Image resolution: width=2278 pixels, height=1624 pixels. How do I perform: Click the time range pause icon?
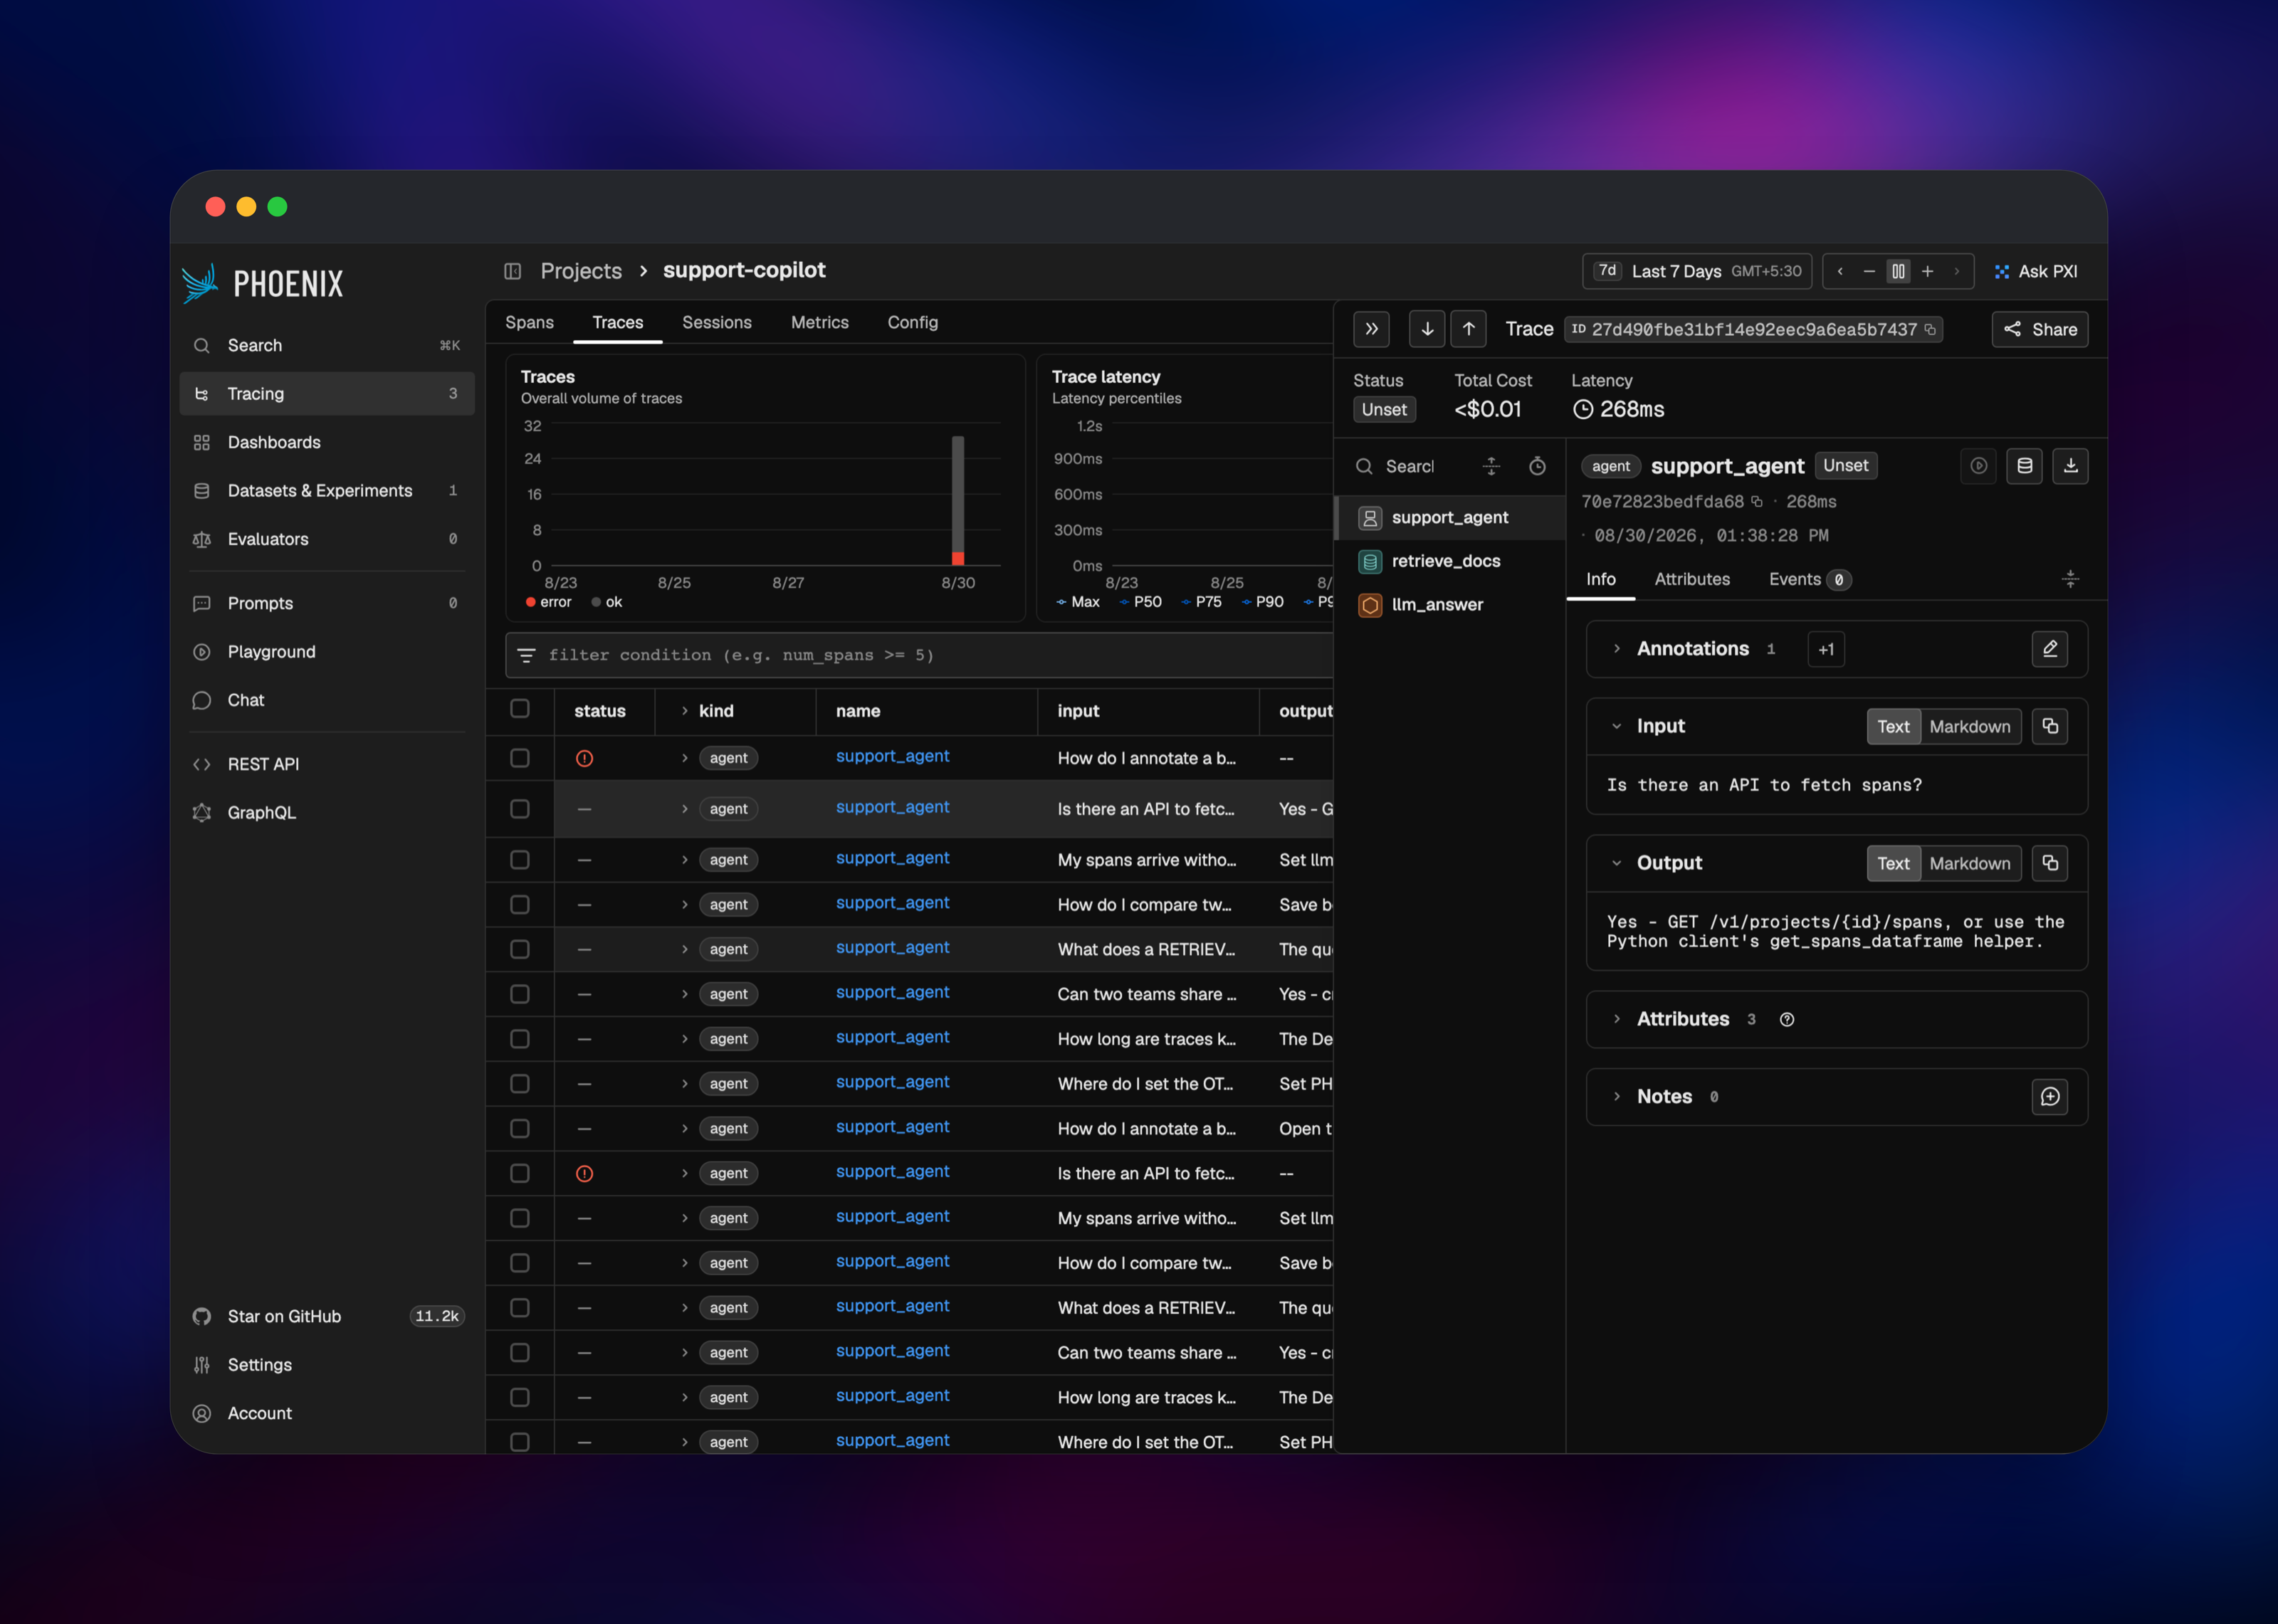click(1898, 271)
